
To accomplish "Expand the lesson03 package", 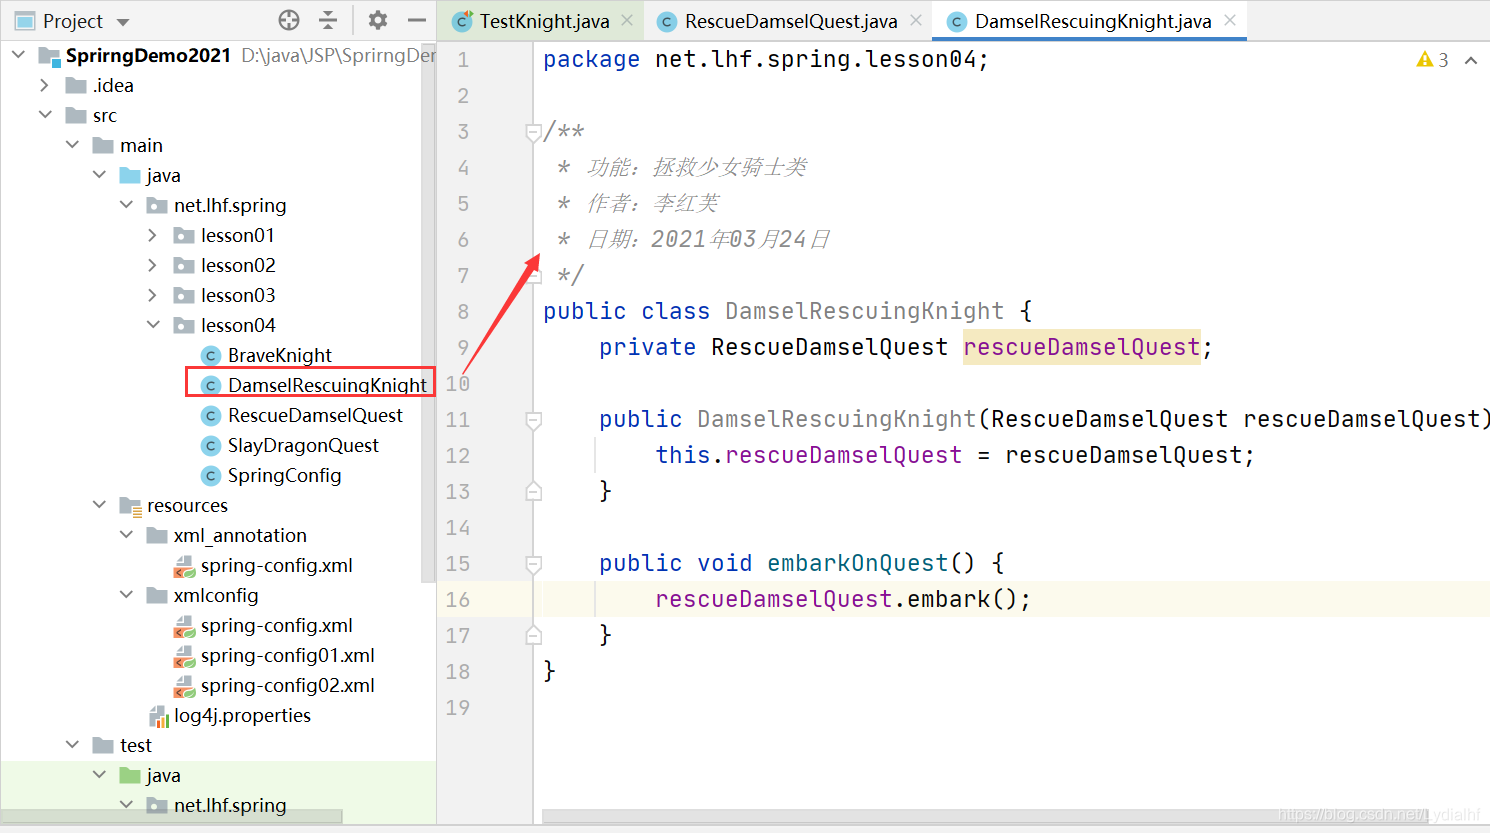I will pos(153,295).
